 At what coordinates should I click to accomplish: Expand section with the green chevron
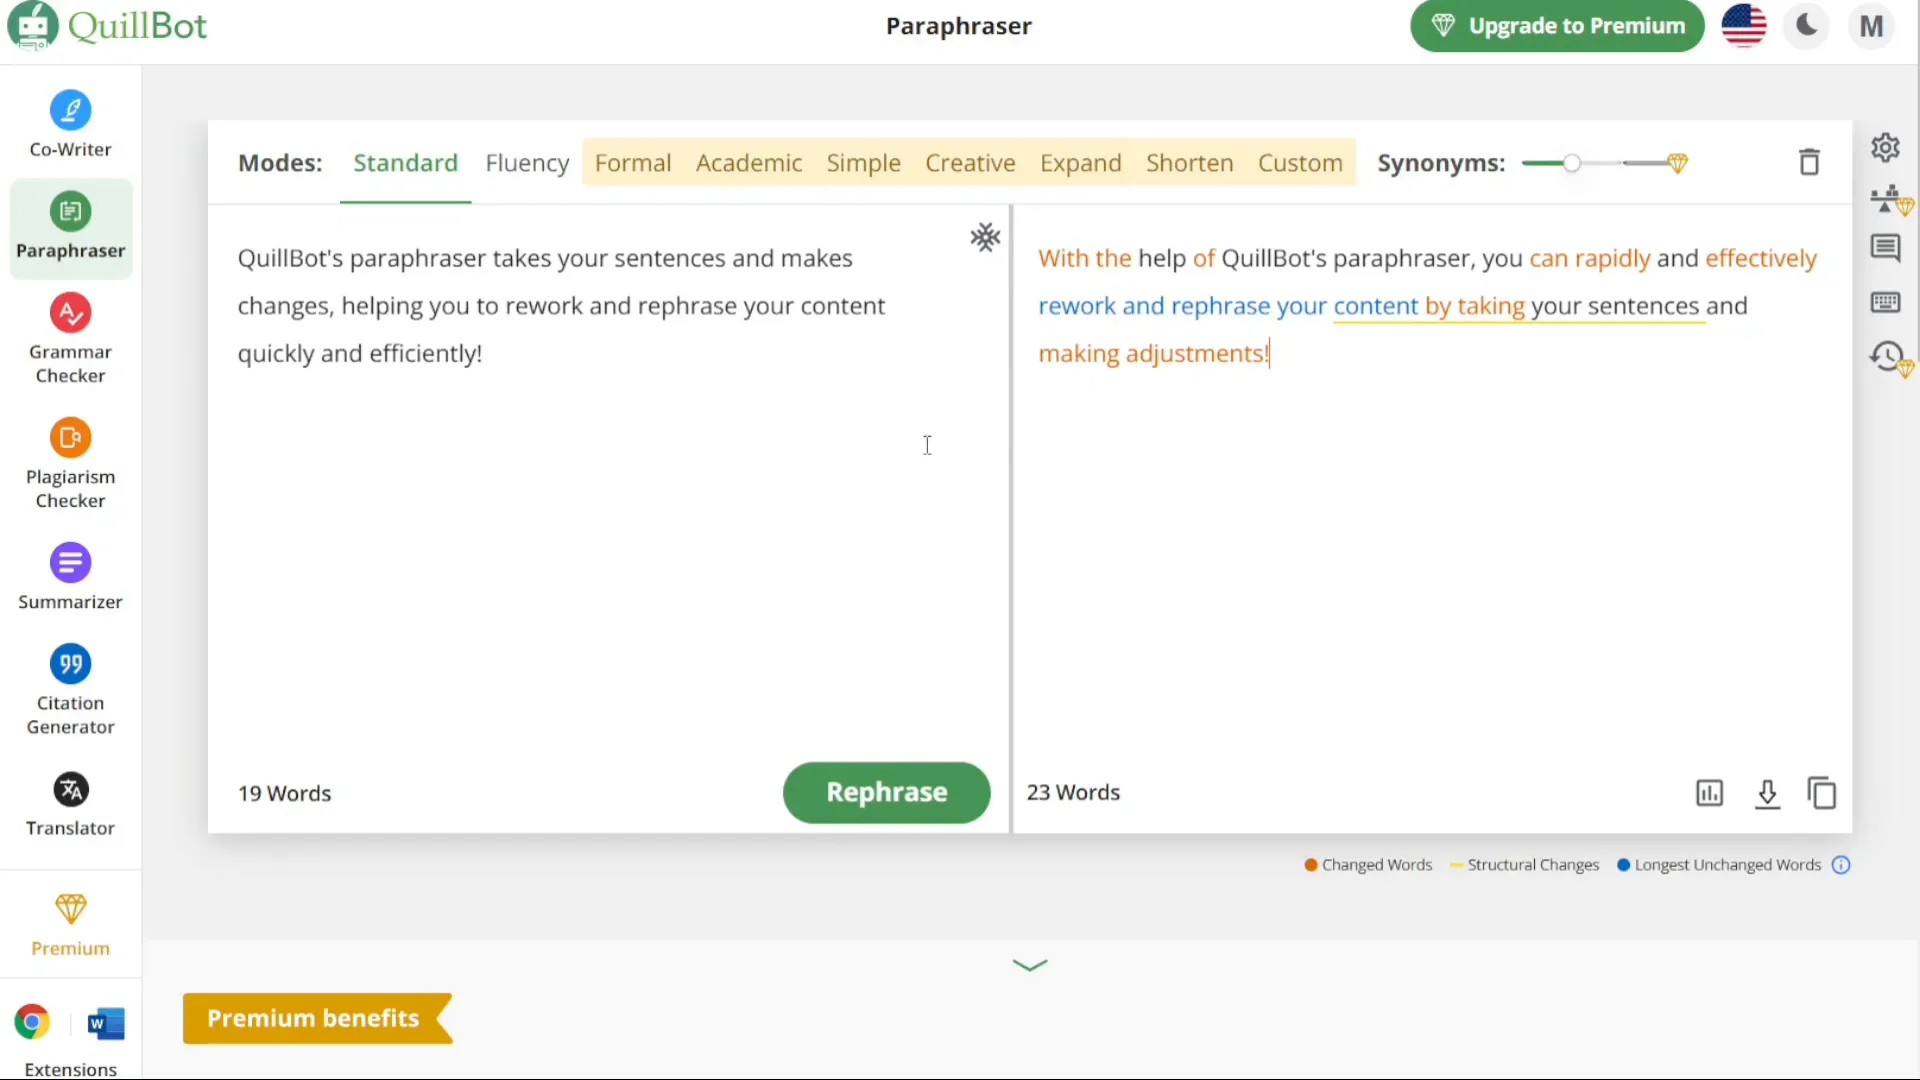coord(1029,965)
